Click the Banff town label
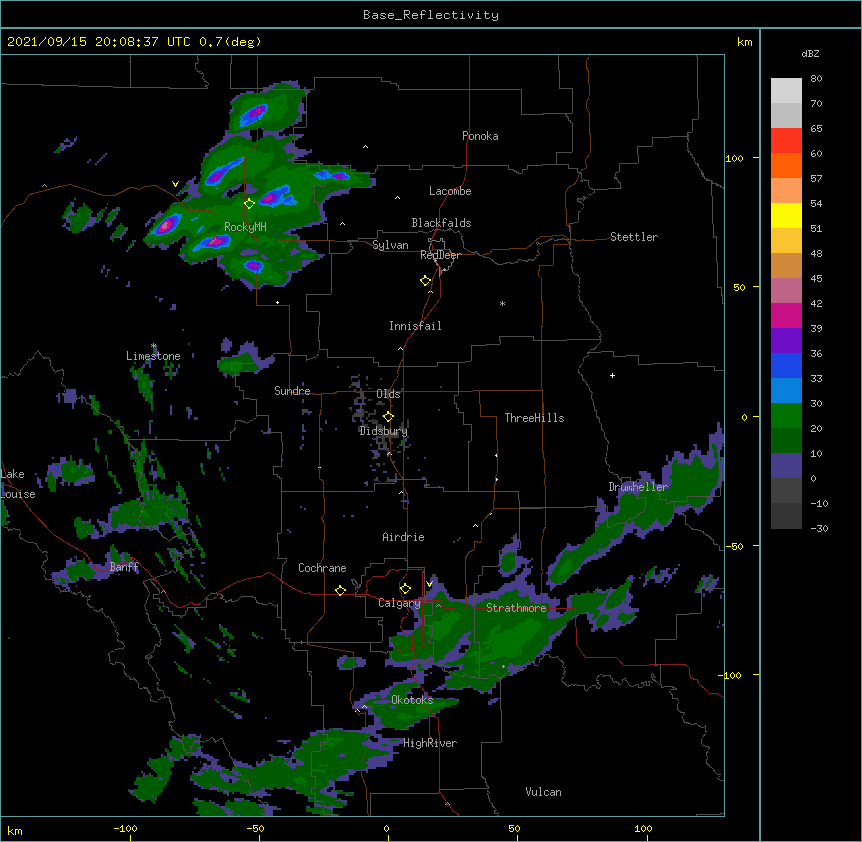 [124, 567]
